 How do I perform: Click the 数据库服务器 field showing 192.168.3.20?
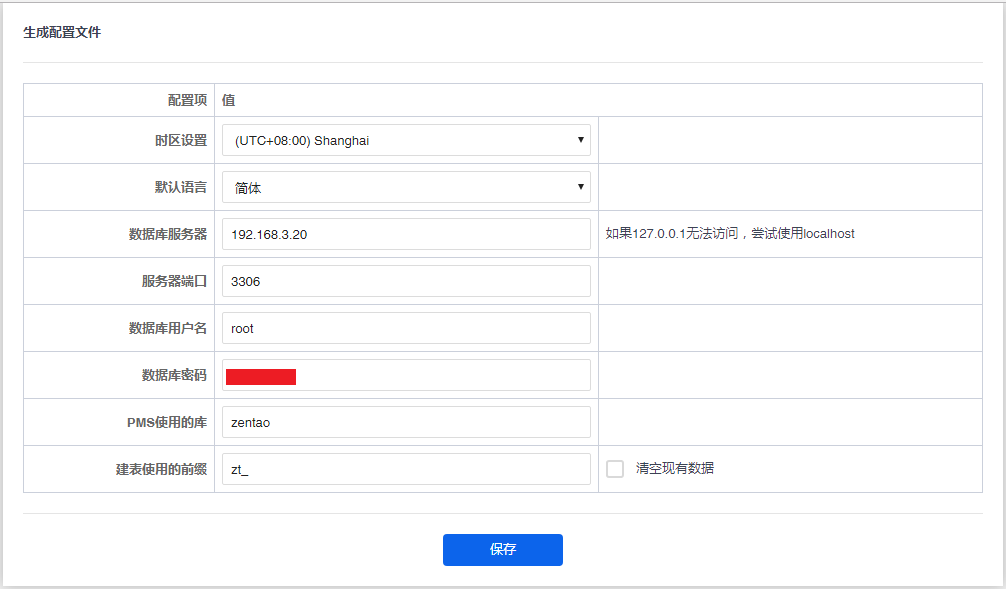[x=406, y=234]
